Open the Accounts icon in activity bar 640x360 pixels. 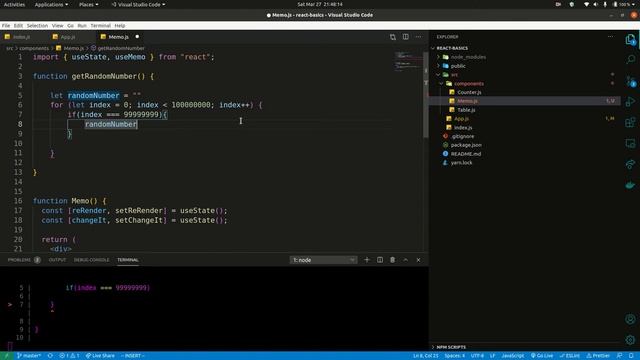point(630,319)
